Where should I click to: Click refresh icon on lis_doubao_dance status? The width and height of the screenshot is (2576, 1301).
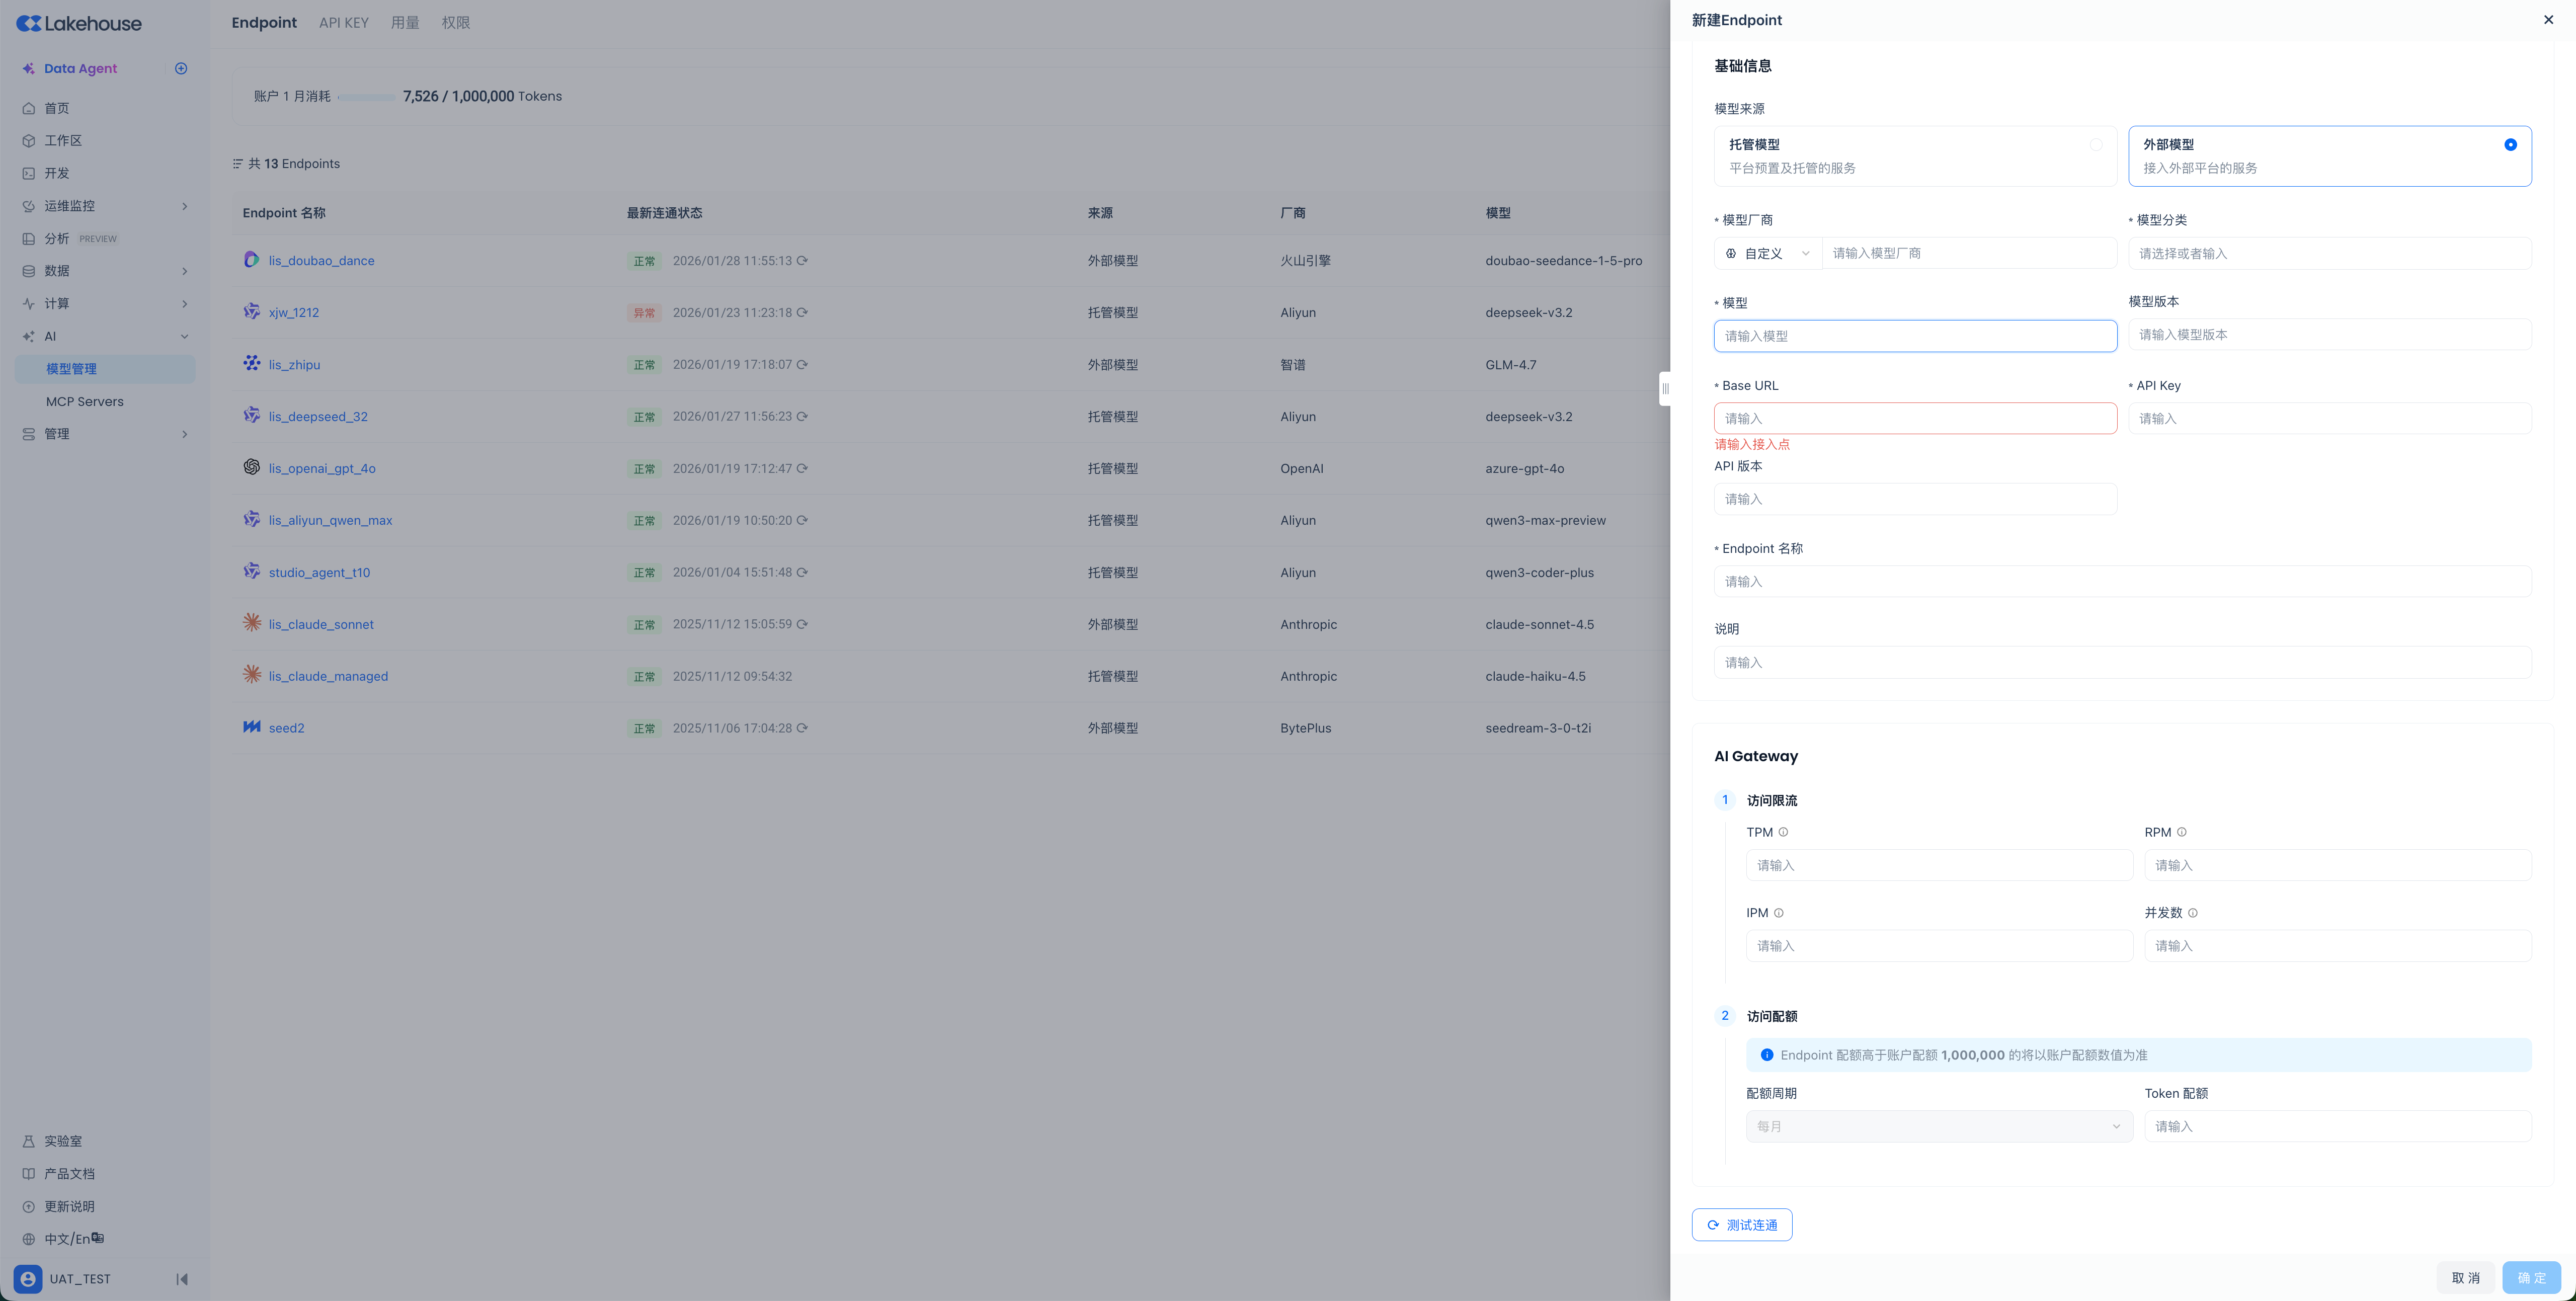[802, 261]
